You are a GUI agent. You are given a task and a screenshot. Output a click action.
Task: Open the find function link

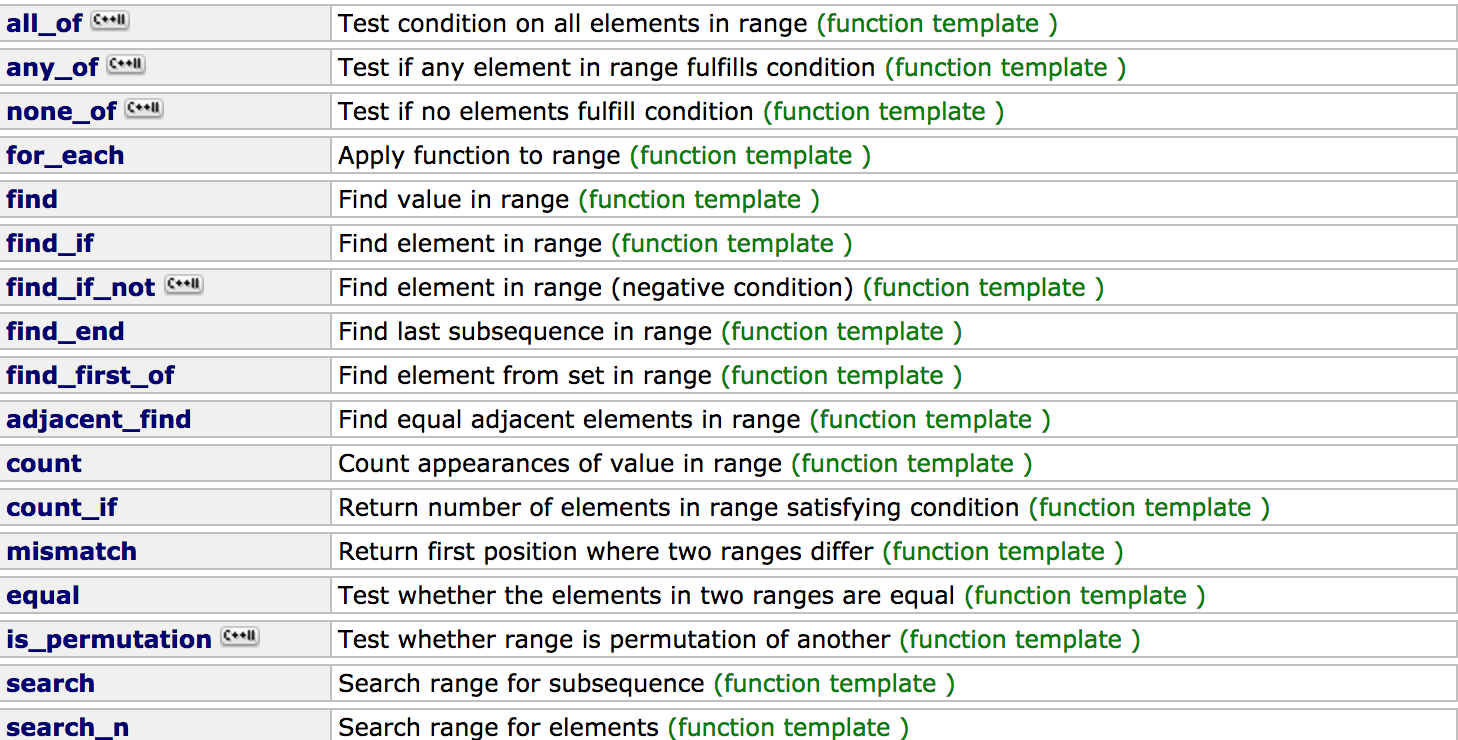click(32, 200)
